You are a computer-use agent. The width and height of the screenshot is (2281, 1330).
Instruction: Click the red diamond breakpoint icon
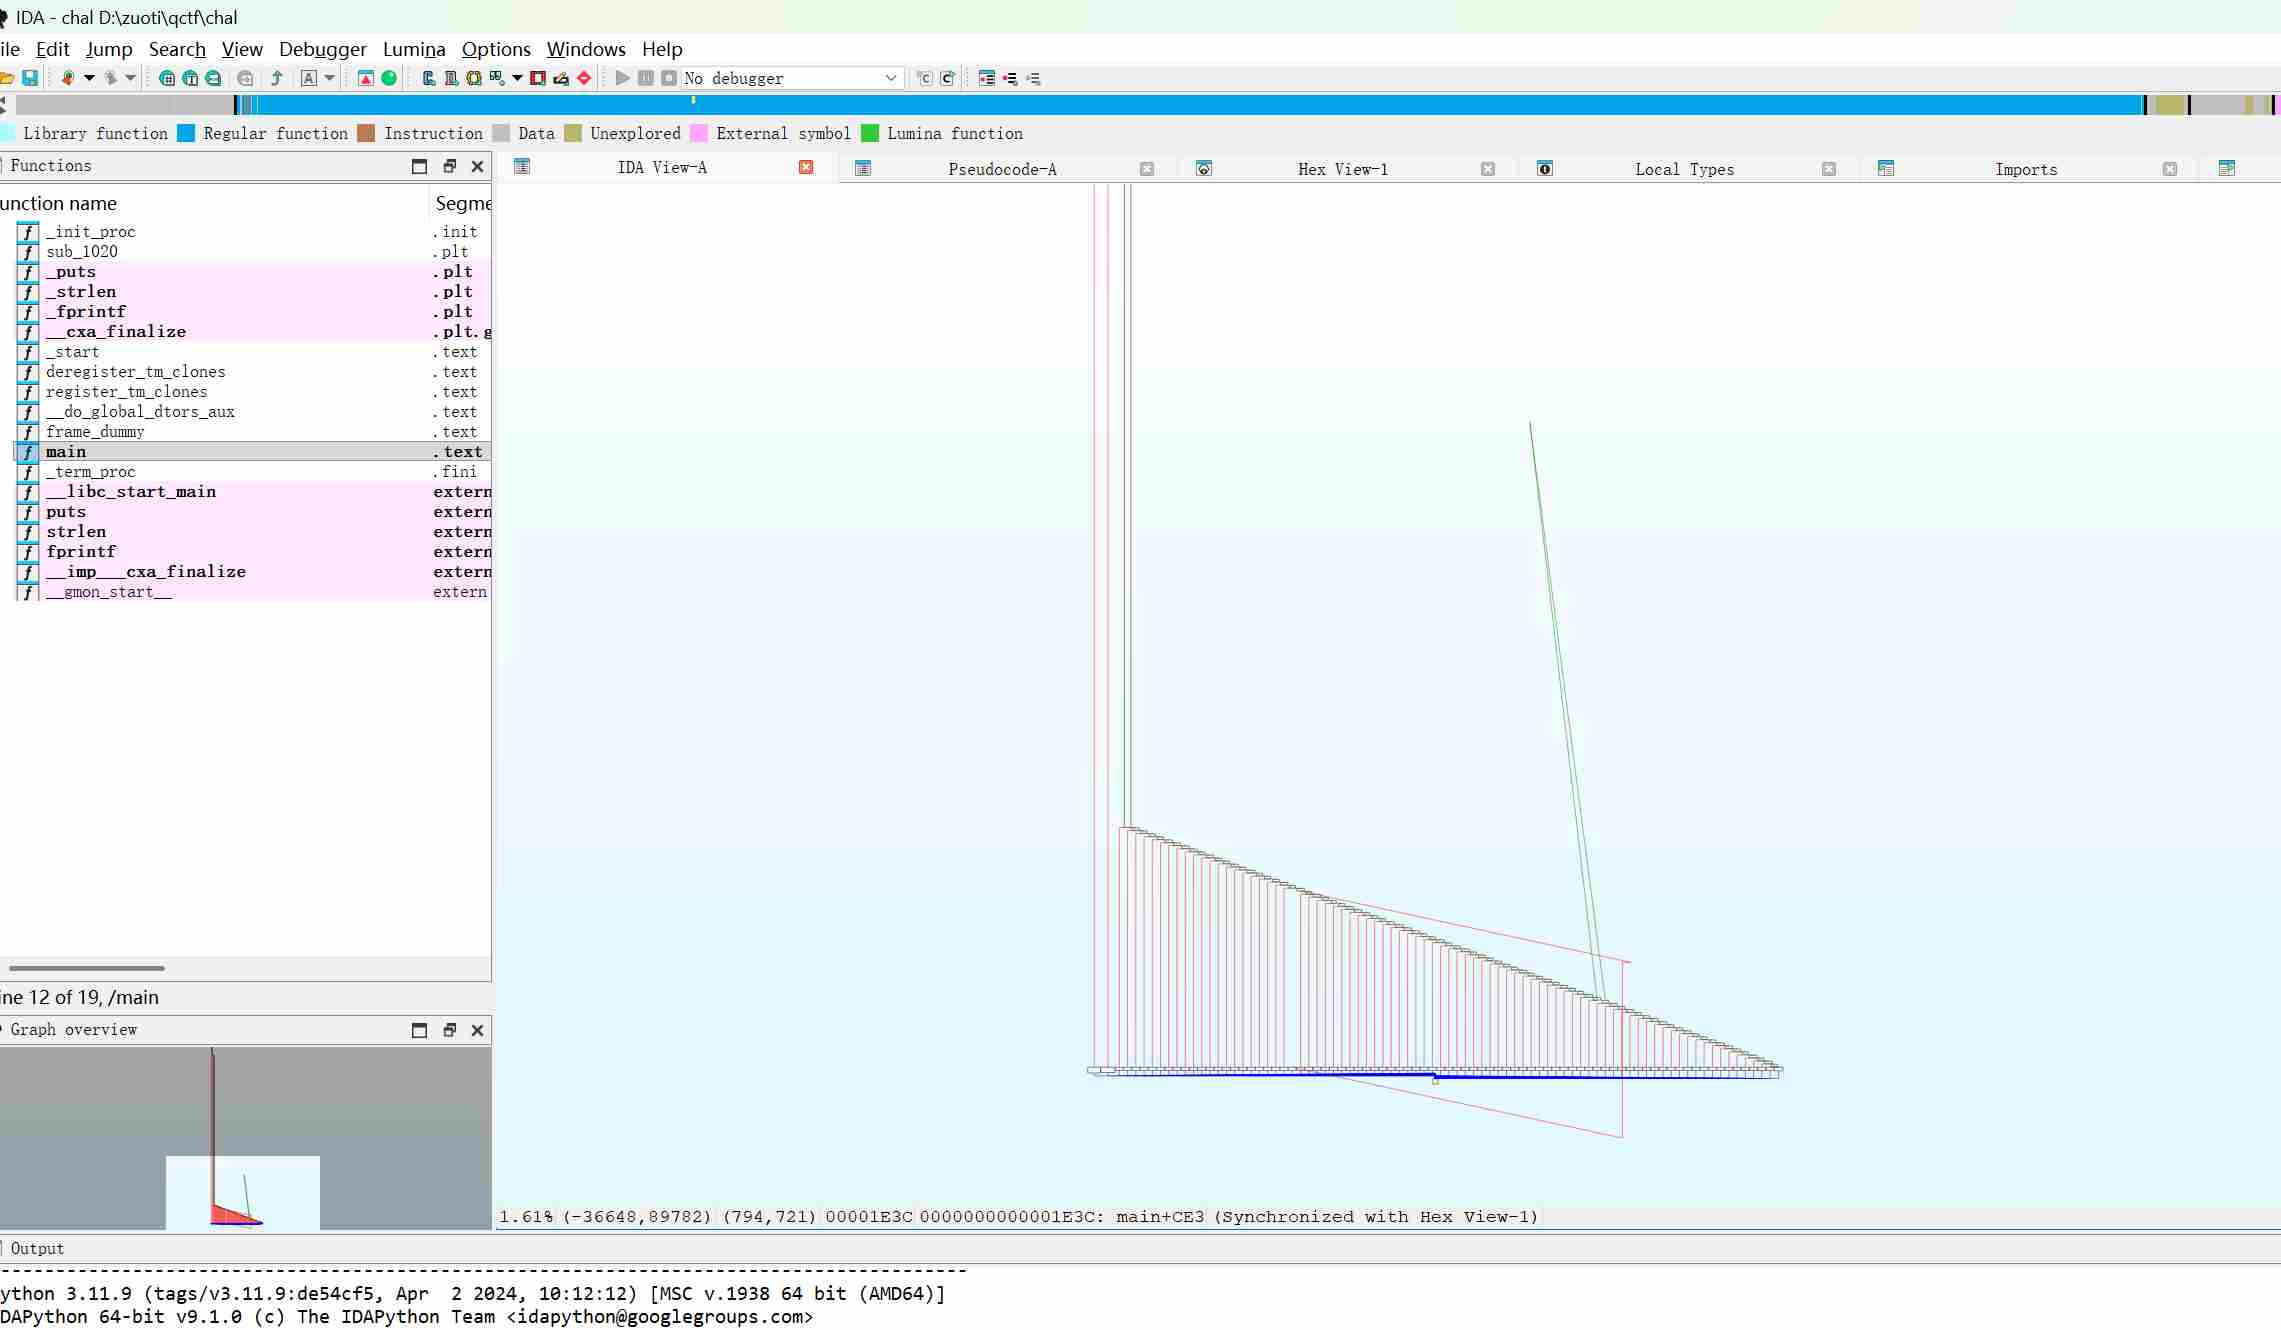(x=585, y=78)
